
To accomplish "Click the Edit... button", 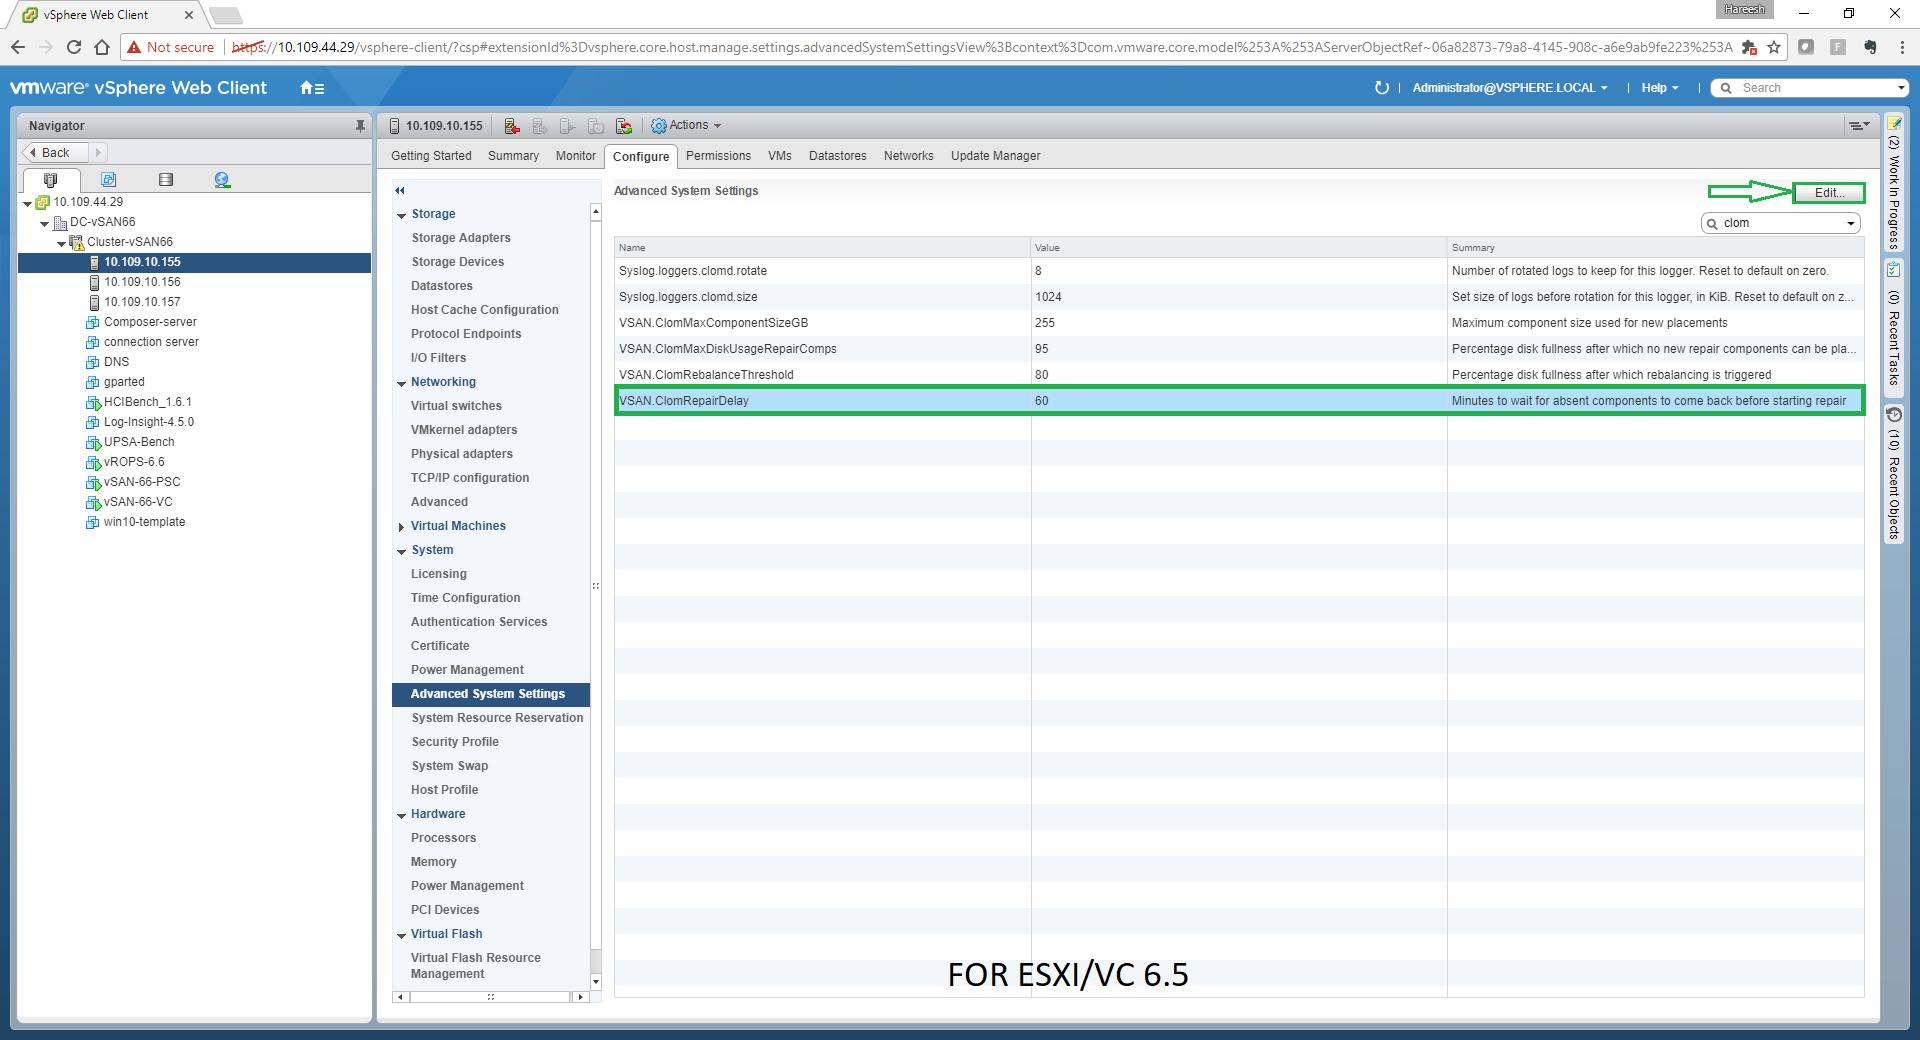I will click(1828, 193).
